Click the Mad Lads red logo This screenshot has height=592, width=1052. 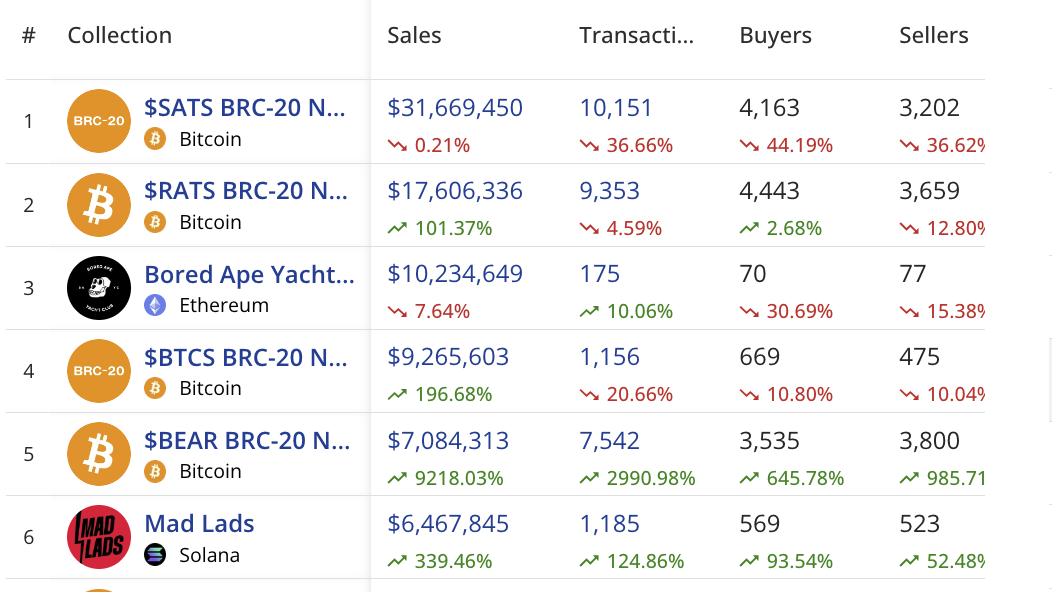click(x=99, y=537)
